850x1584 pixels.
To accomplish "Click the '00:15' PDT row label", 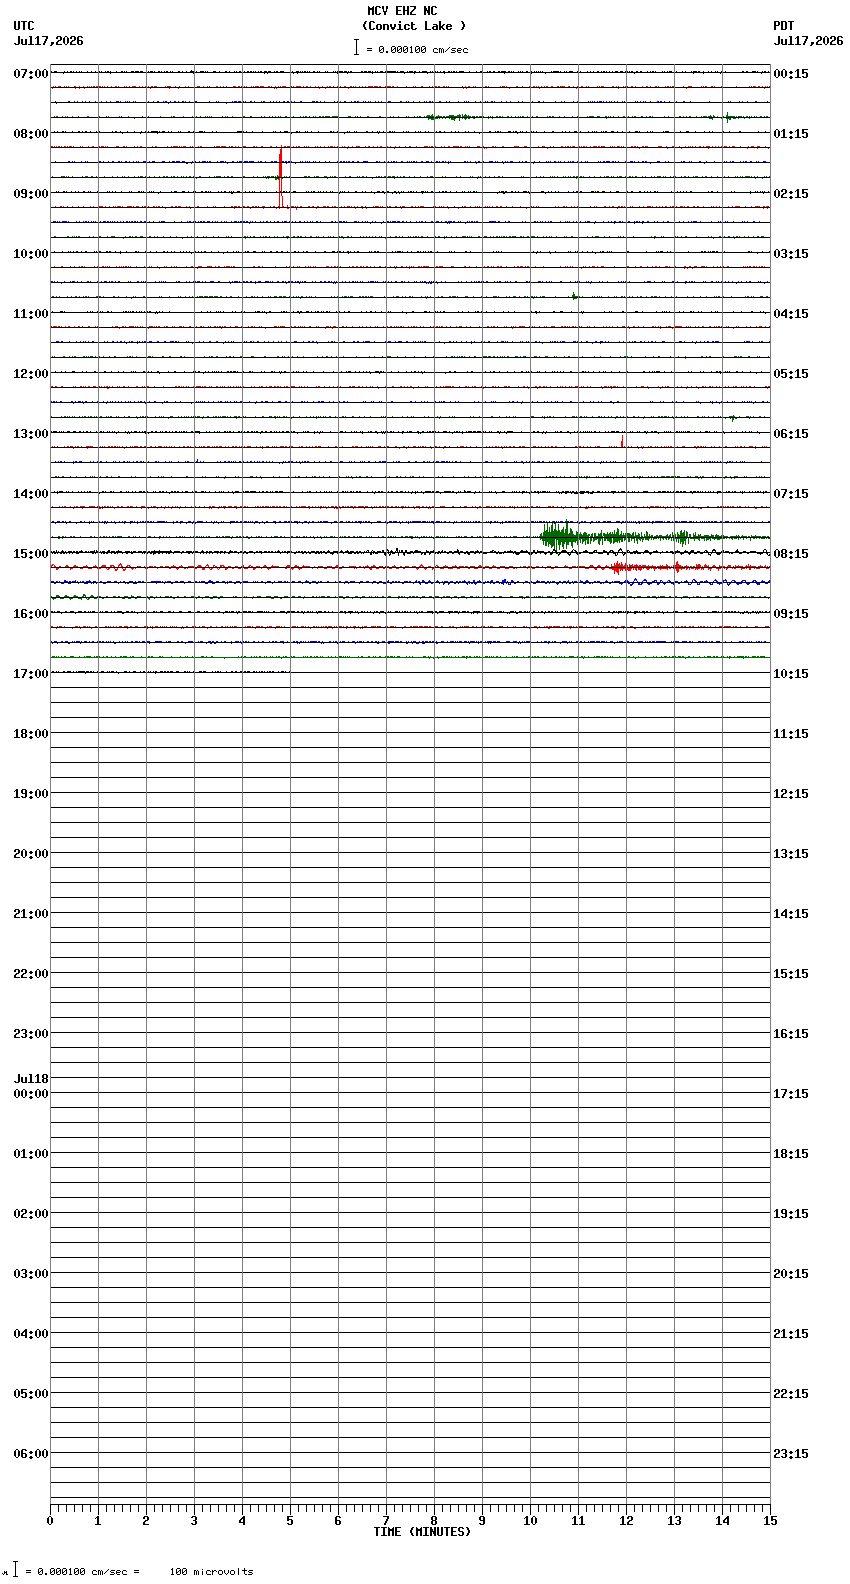I will 791,74.
